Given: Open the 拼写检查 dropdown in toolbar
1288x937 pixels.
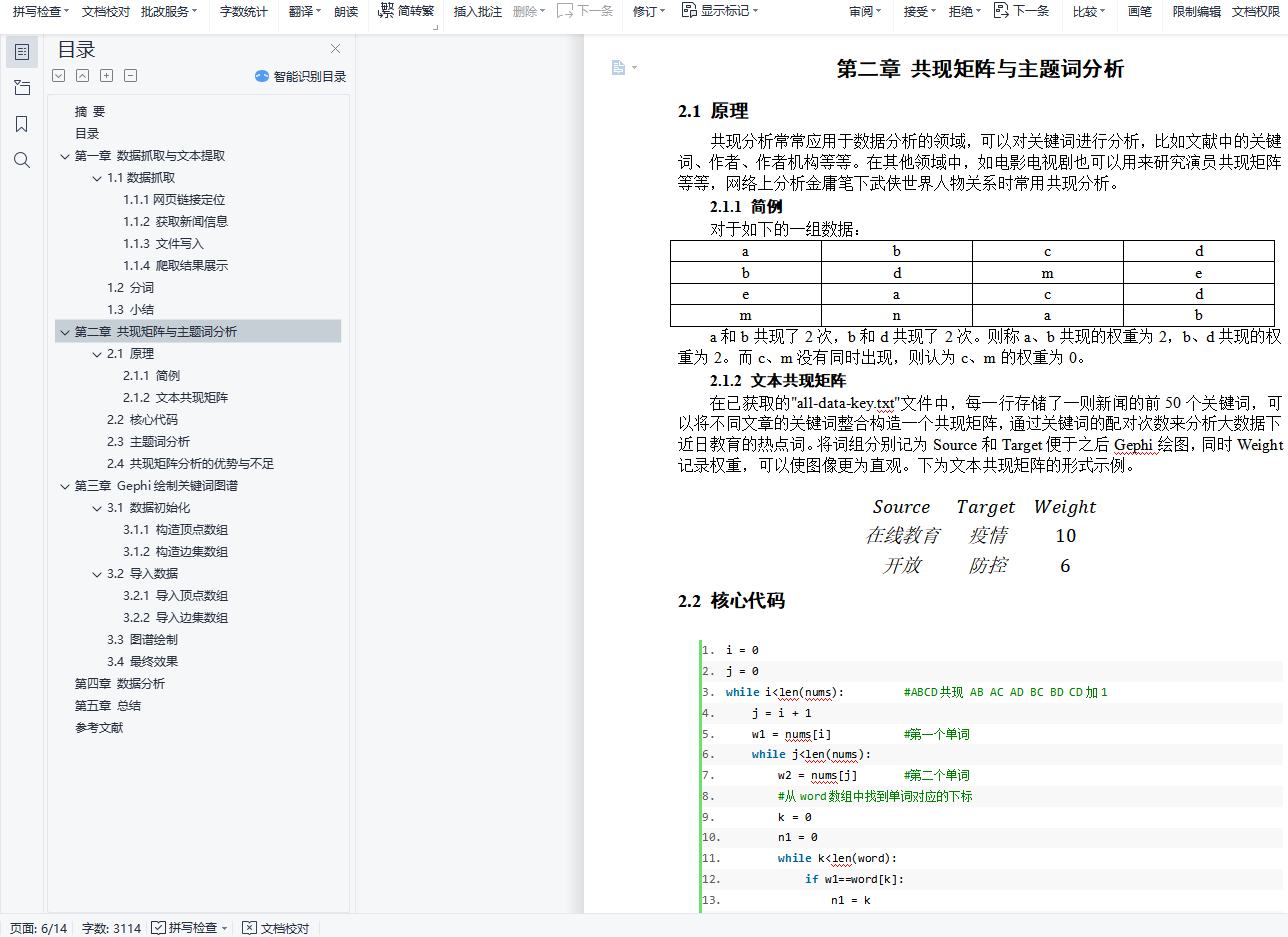Looking at the screenshot, I should click(x=41, y=12).
